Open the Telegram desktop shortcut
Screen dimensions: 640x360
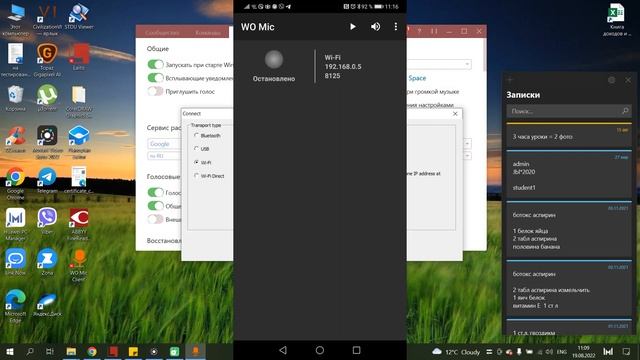[x=47, y=180]
